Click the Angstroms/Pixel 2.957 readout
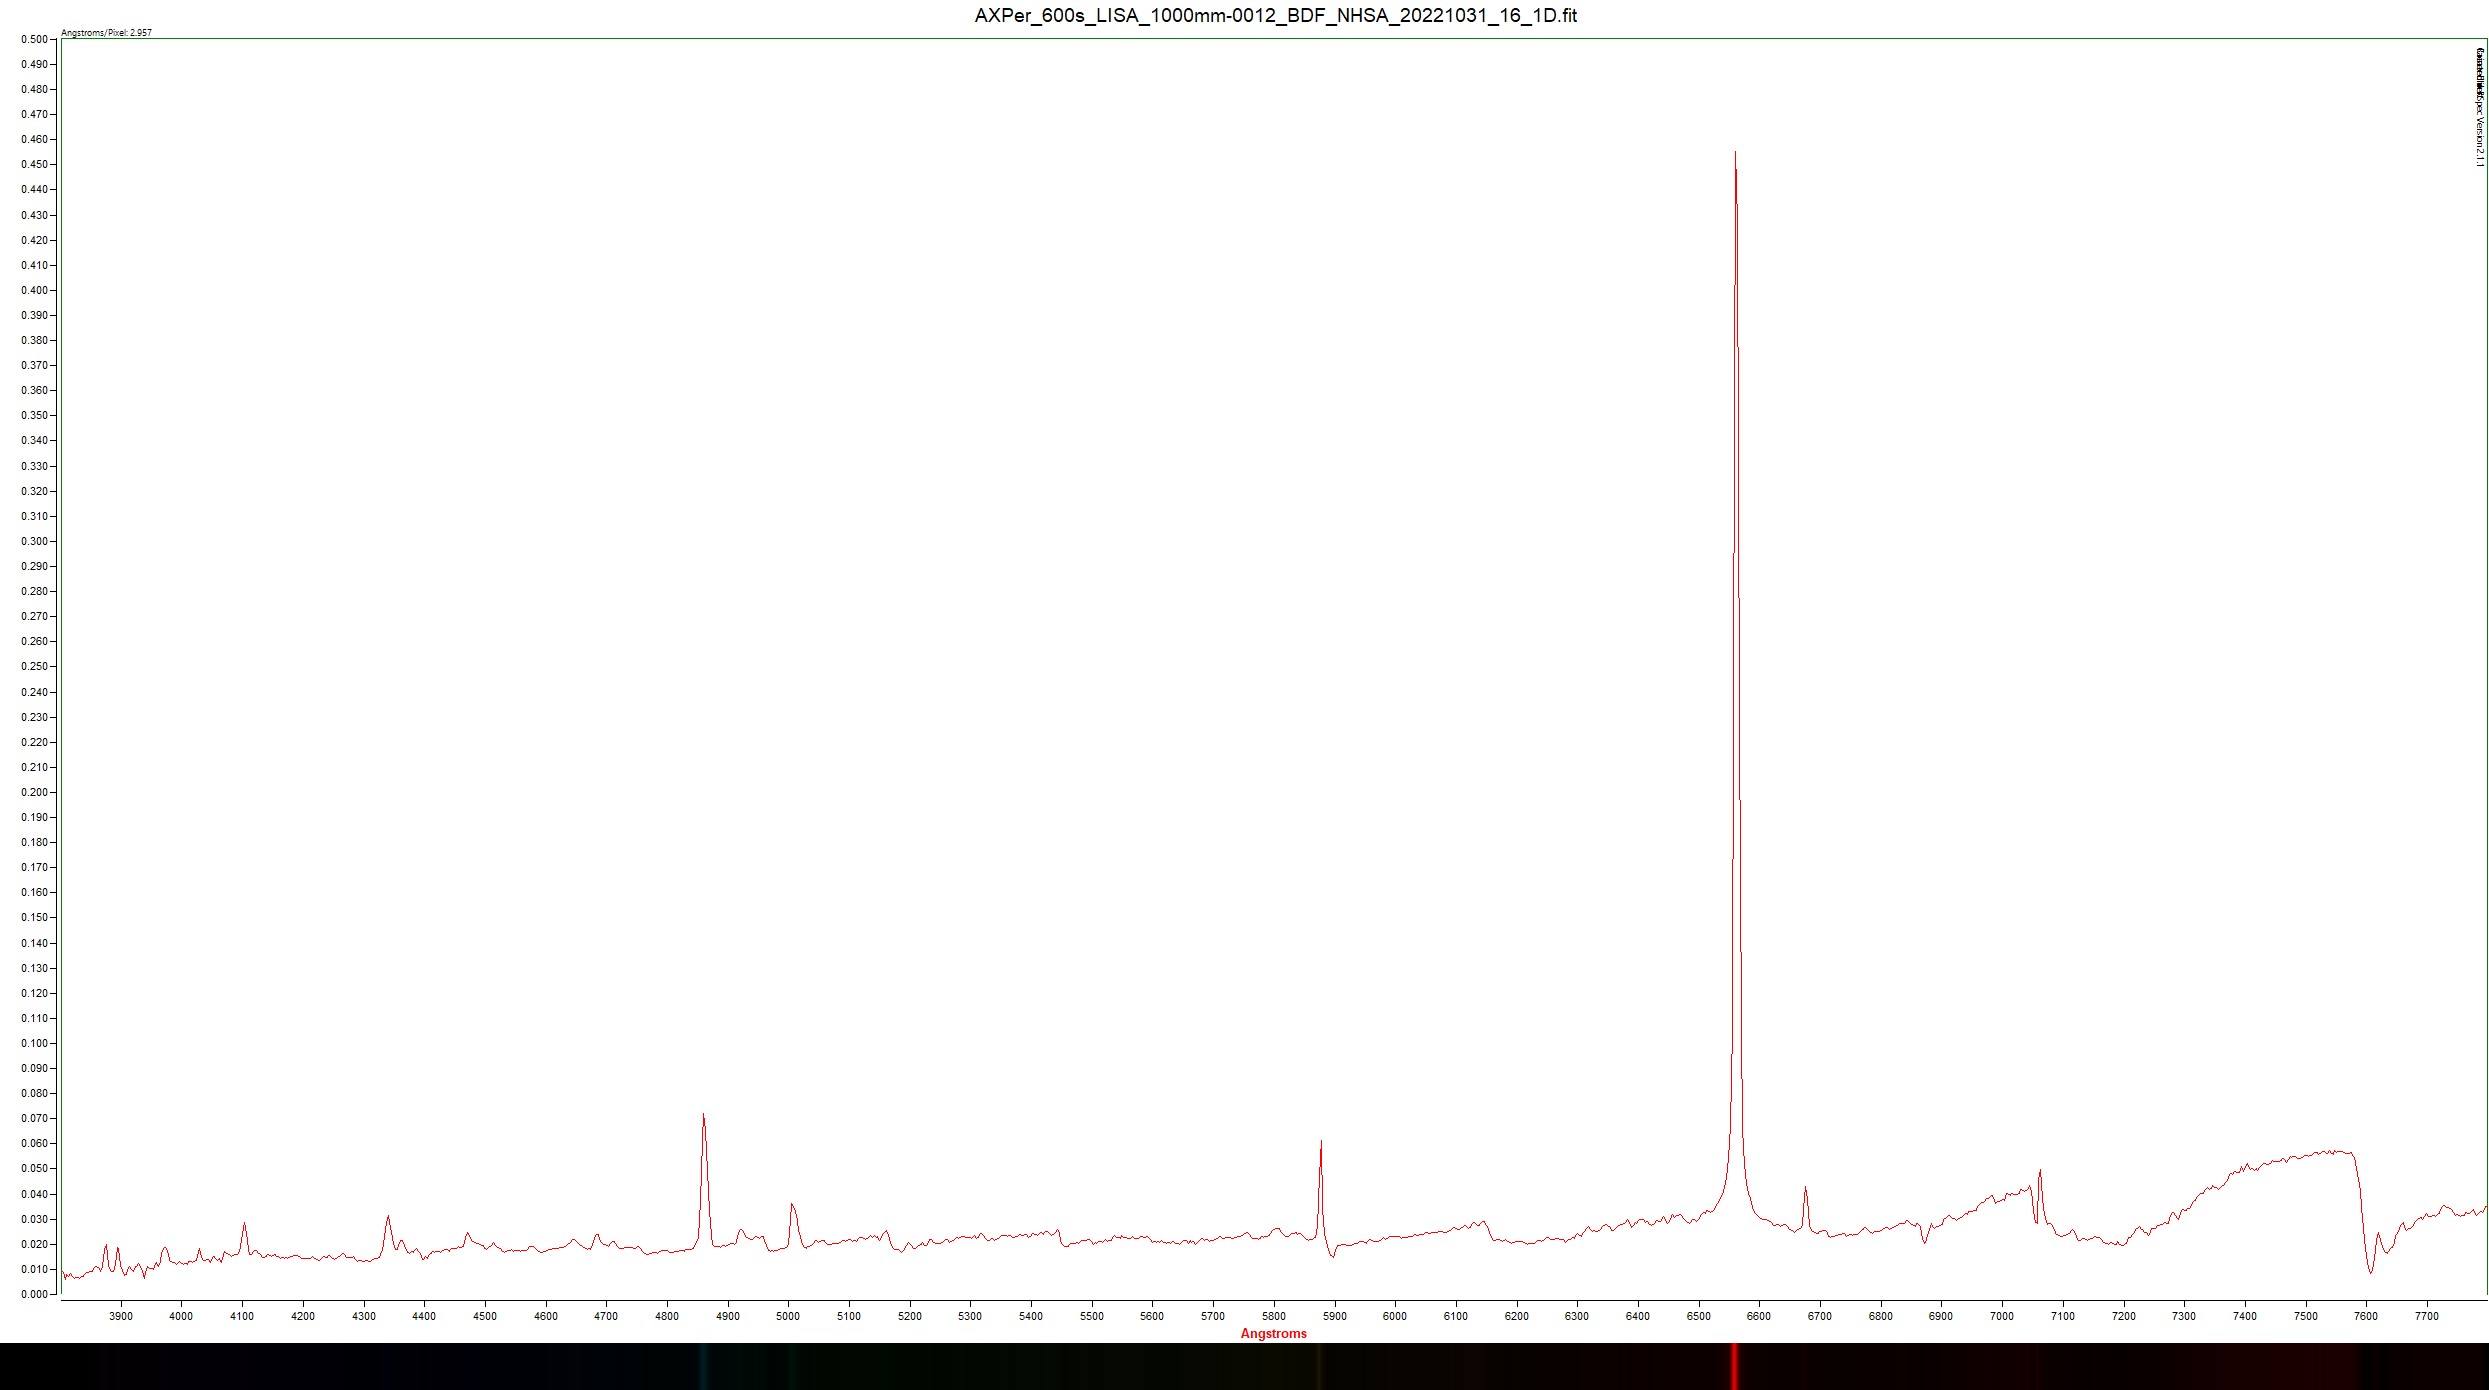Screen dimensions: 2489x1390 (x=107, y=33)
